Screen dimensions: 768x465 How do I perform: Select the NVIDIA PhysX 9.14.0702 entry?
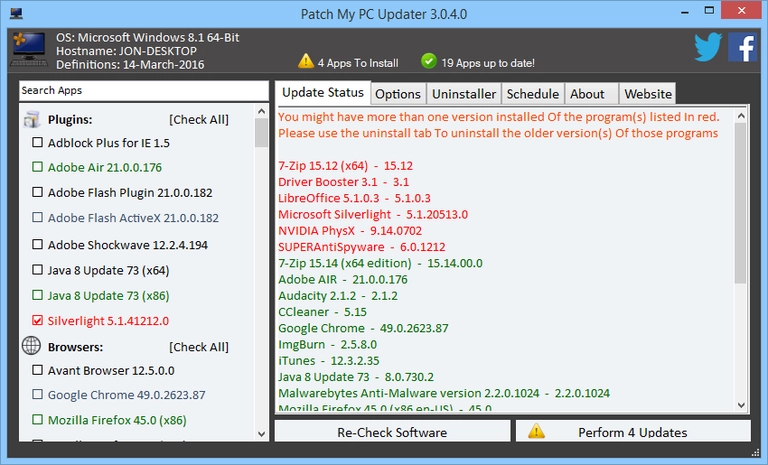click(350, 230)
